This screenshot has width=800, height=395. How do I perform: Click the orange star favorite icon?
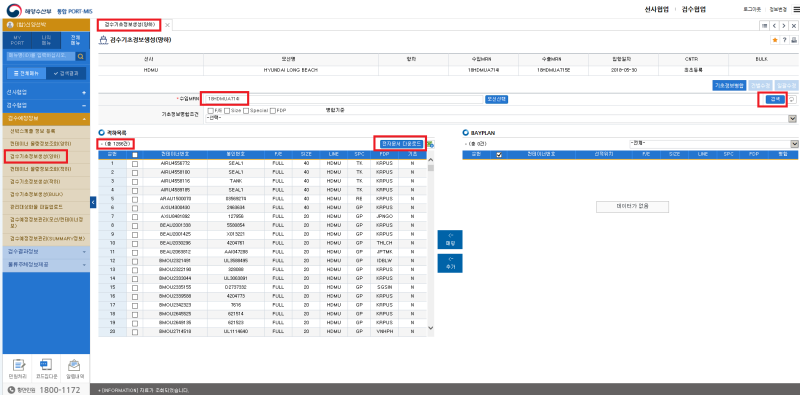pos(775,40)
